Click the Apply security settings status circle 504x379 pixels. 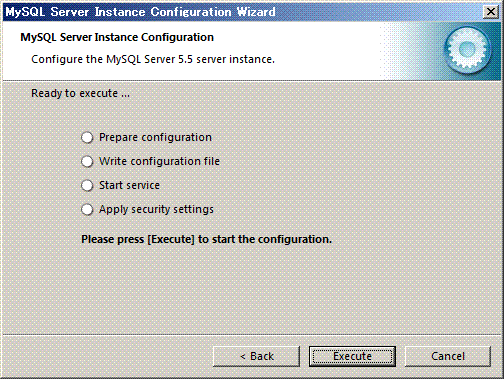(x=87, y=209)
